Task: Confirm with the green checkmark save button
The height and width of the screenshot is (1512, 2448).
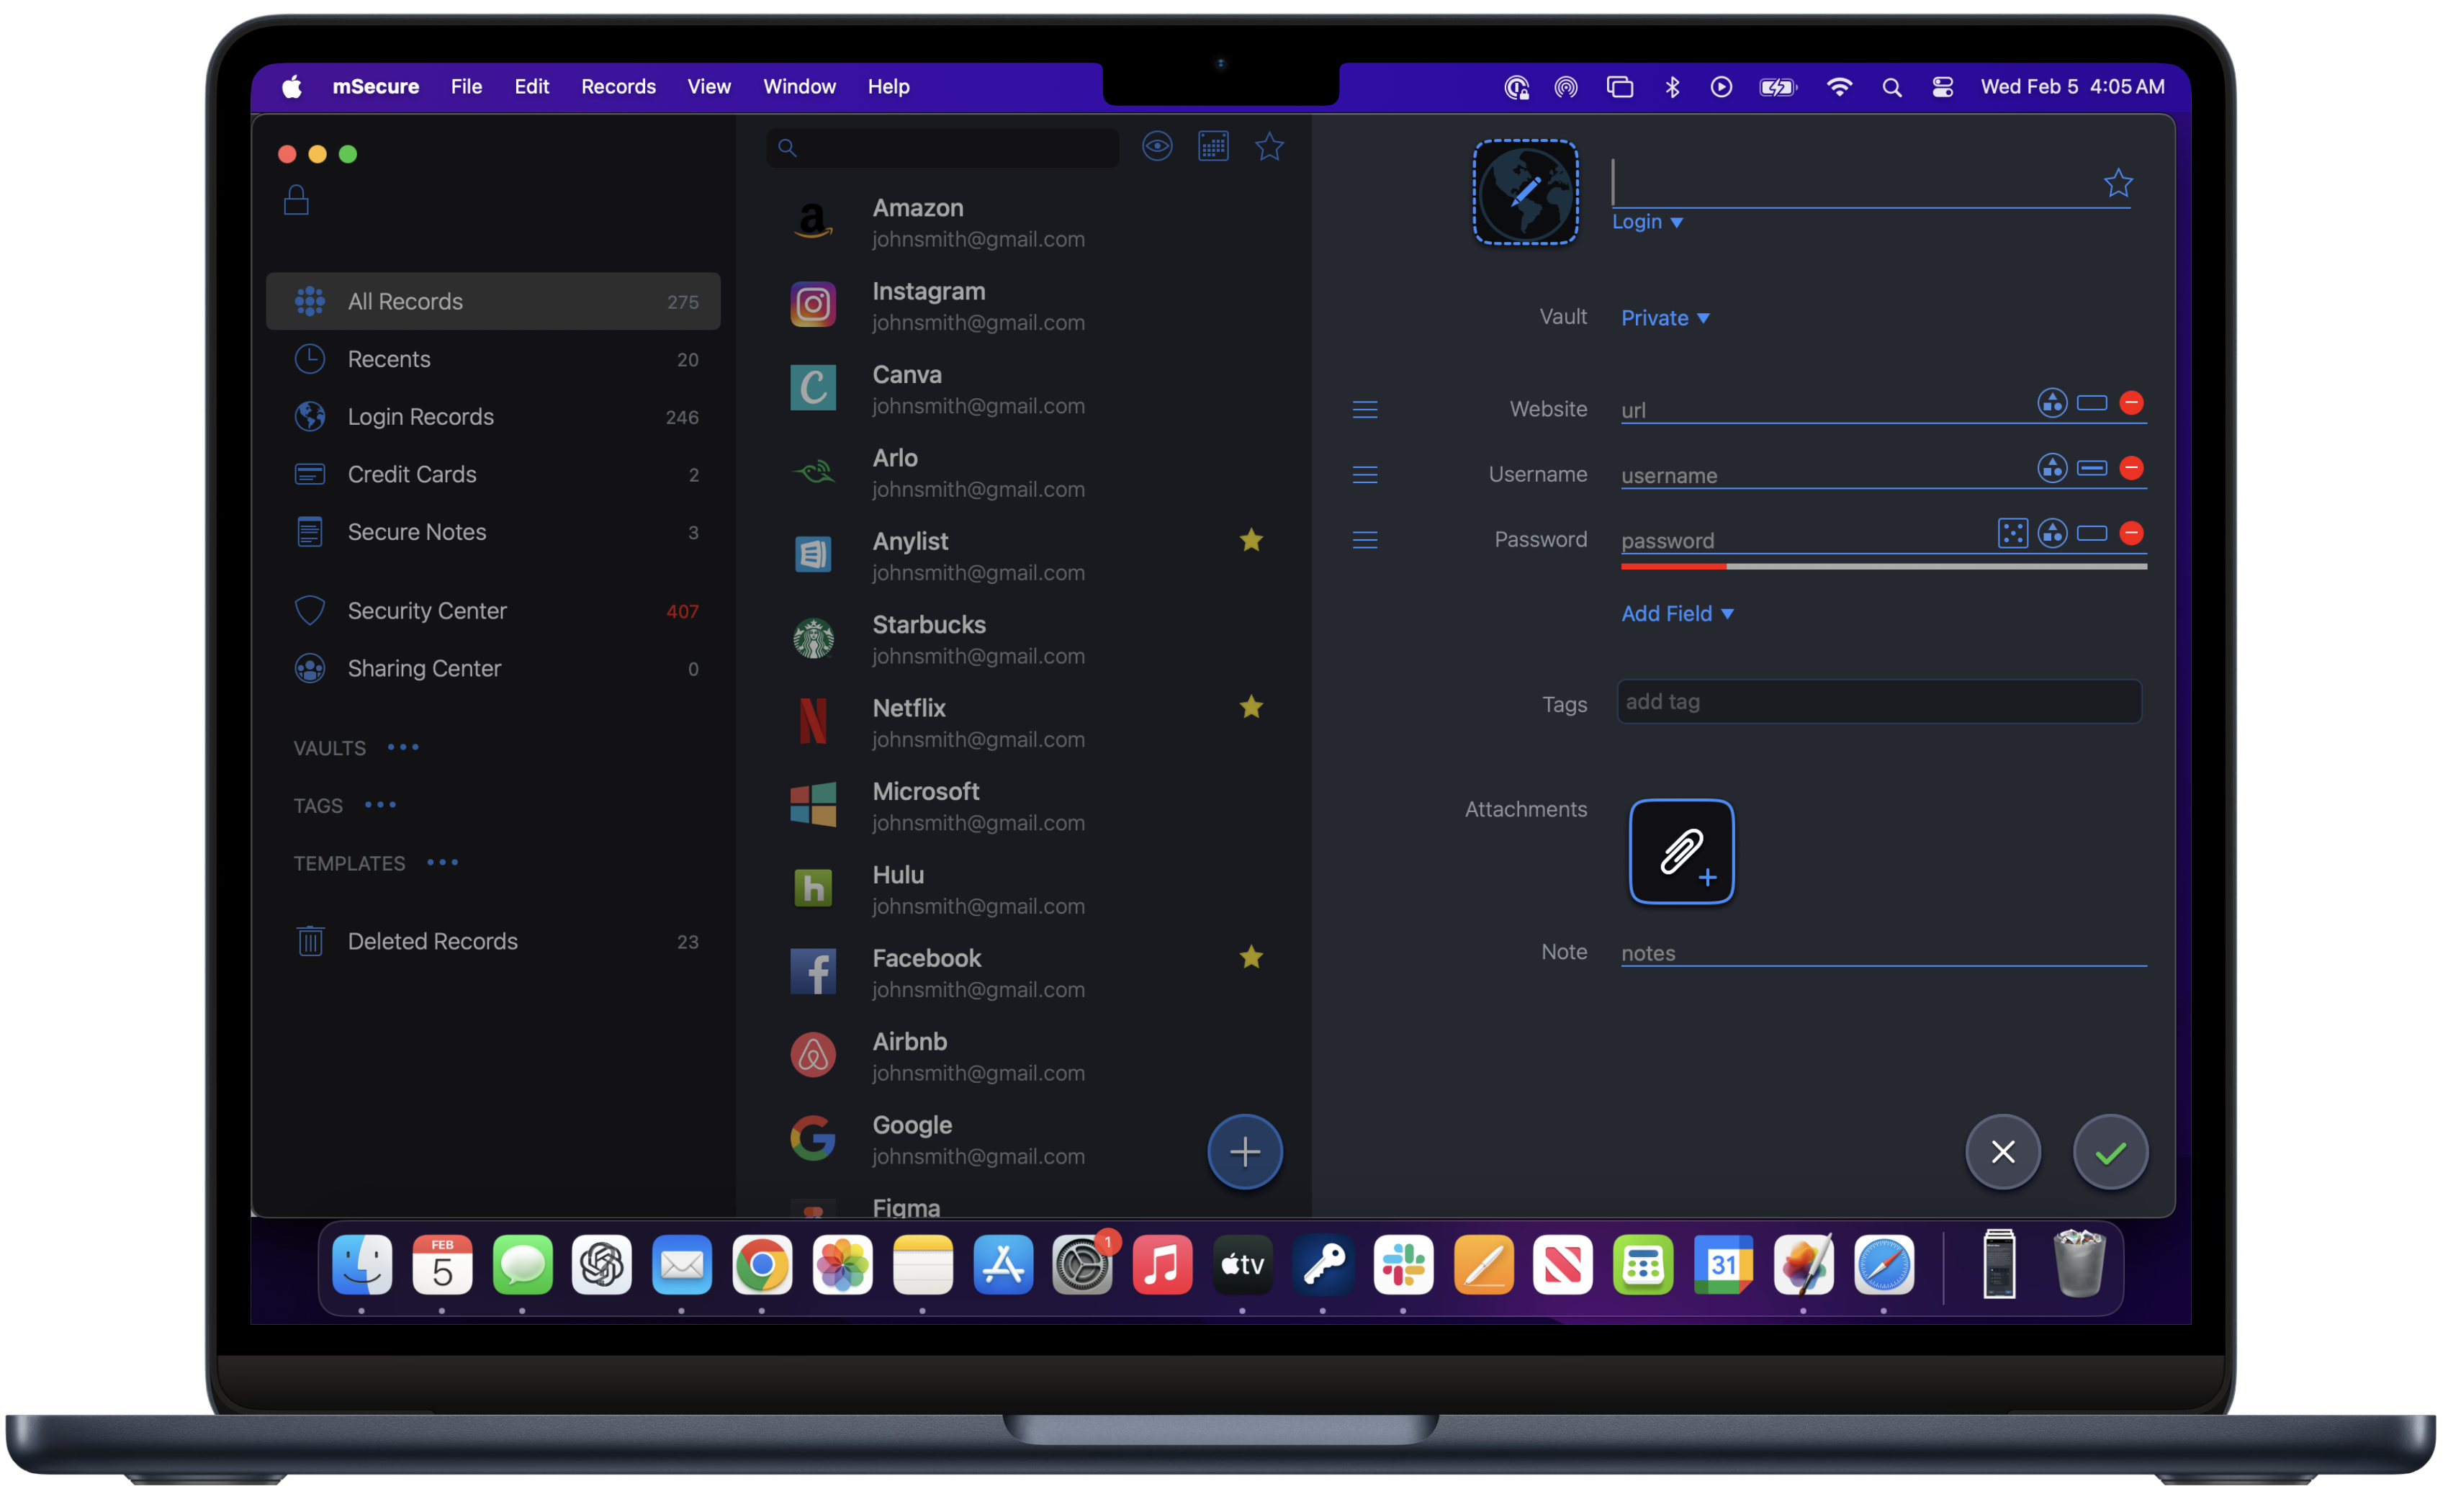Action: [x=2110, y=1152]
